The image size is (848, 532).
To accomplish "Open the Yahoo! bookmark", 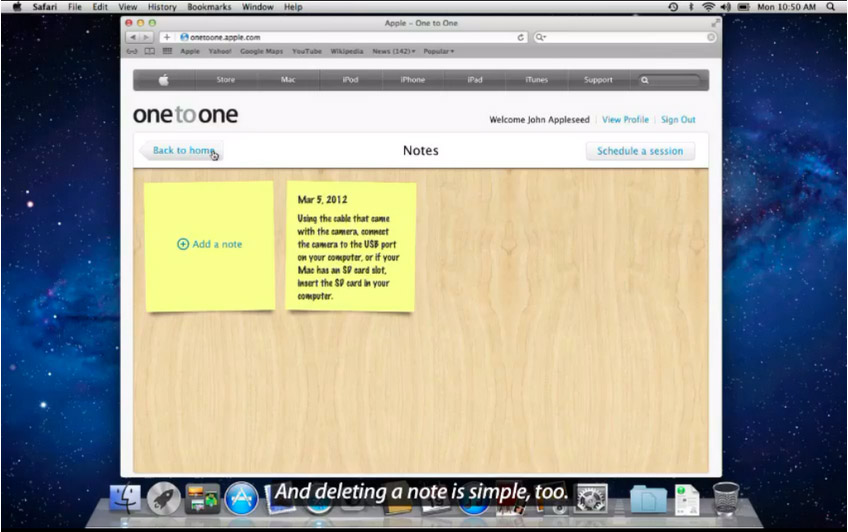I will pos(220,51).
